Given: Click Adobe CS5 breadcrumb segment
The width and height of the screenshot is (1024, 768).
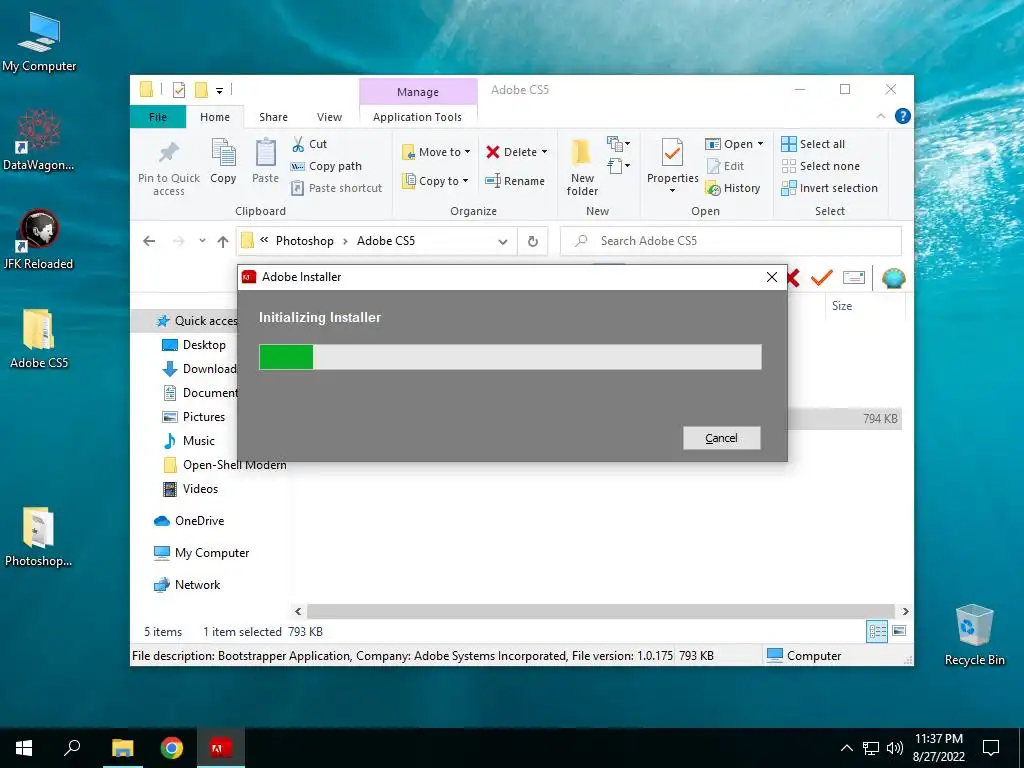Looking at the screenshot, I should pyautogui.click(x=385, y=241).
